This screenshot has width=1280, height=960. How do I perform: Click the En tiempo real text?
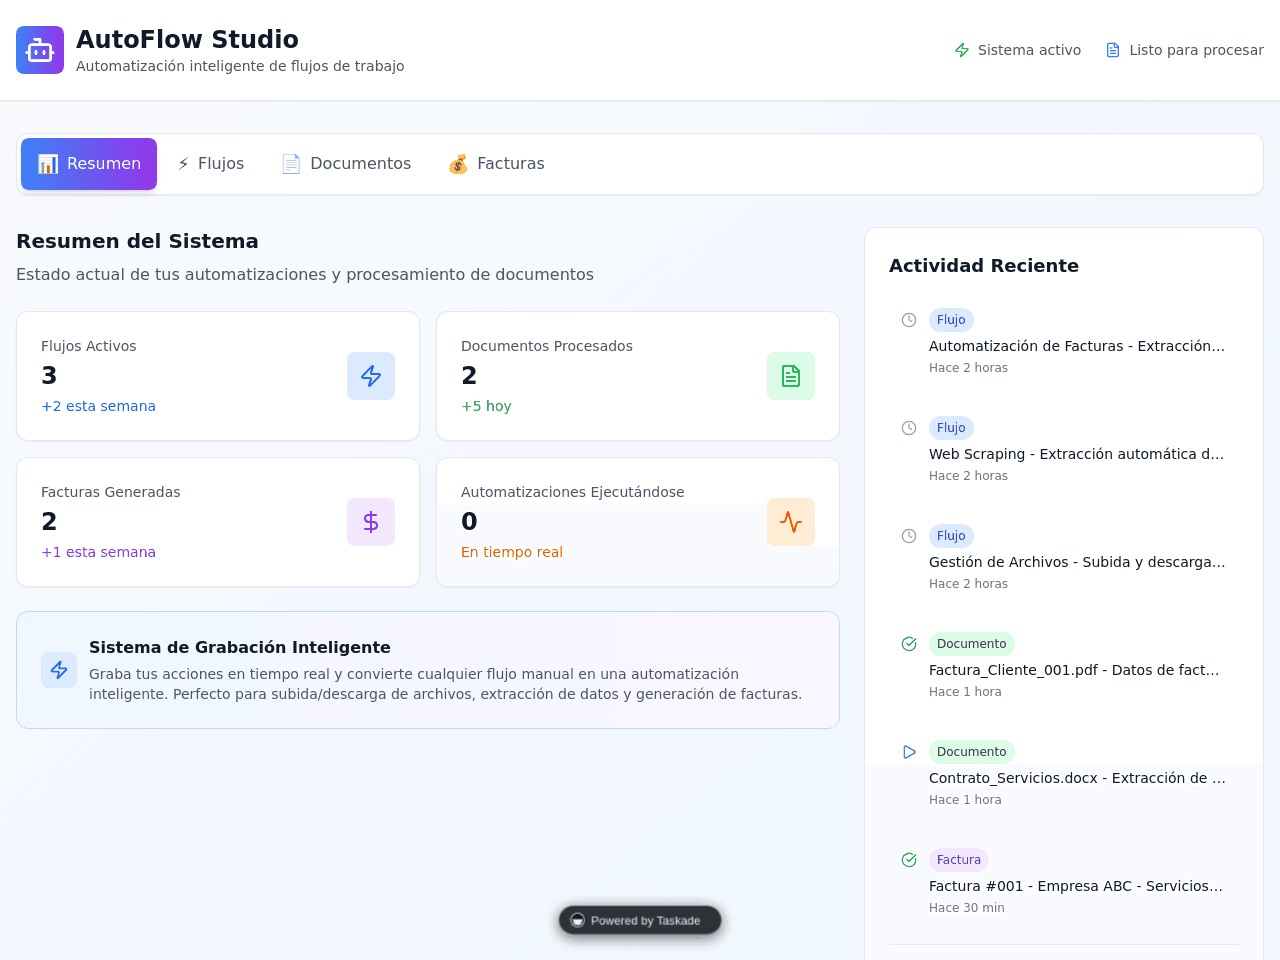click(x=512, y=552)
